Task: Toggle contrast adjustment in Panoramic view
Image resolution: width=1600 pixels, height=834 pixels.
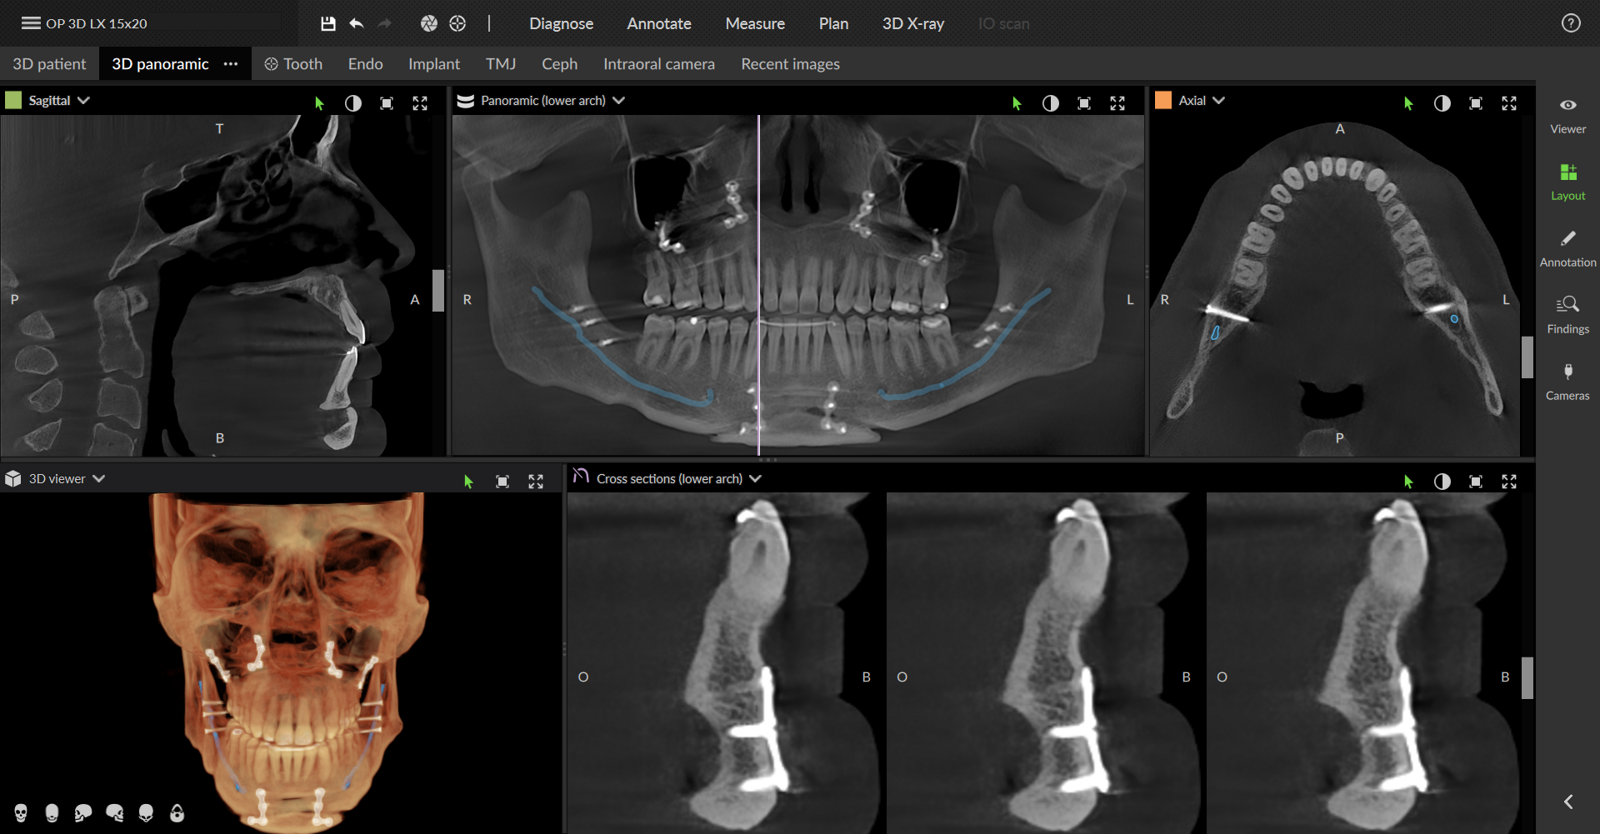Action: click(1050, 103)
